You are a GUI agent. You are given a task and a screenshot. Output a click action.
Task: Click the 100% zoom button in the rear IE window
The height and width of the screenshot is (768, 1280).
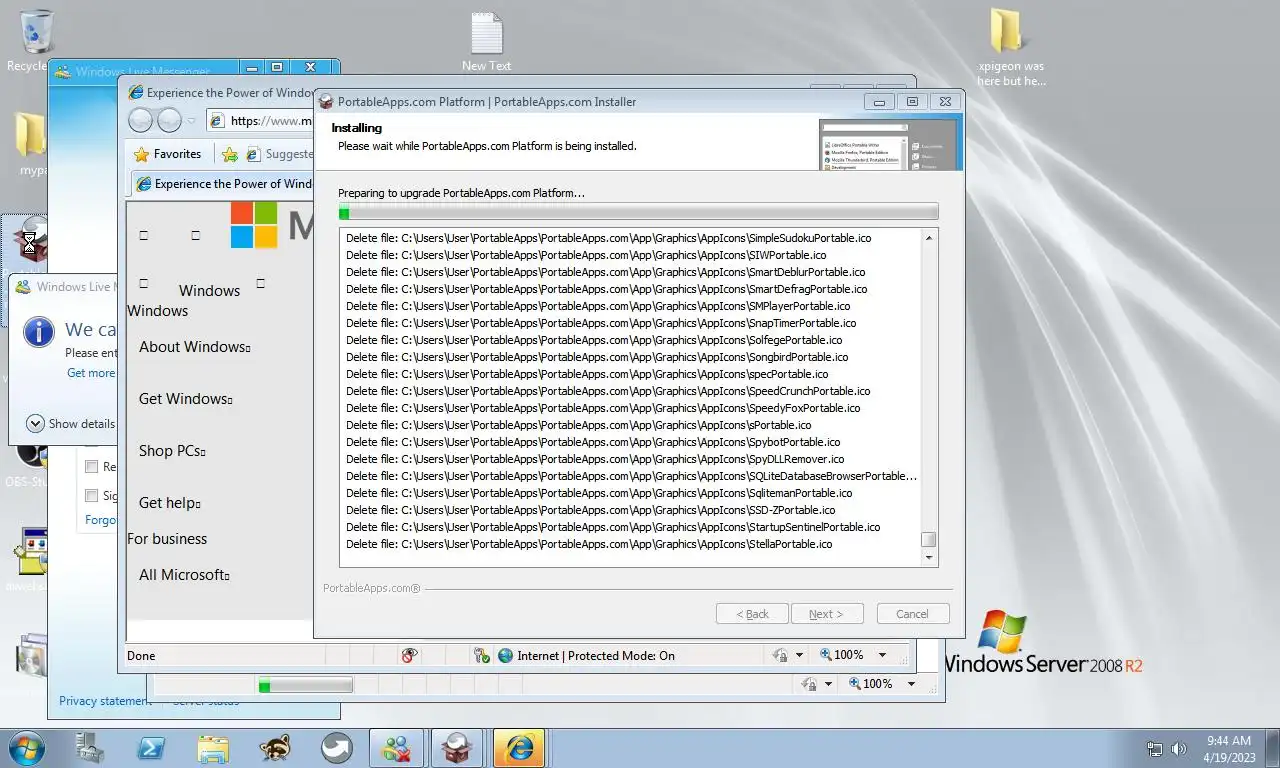871,684
